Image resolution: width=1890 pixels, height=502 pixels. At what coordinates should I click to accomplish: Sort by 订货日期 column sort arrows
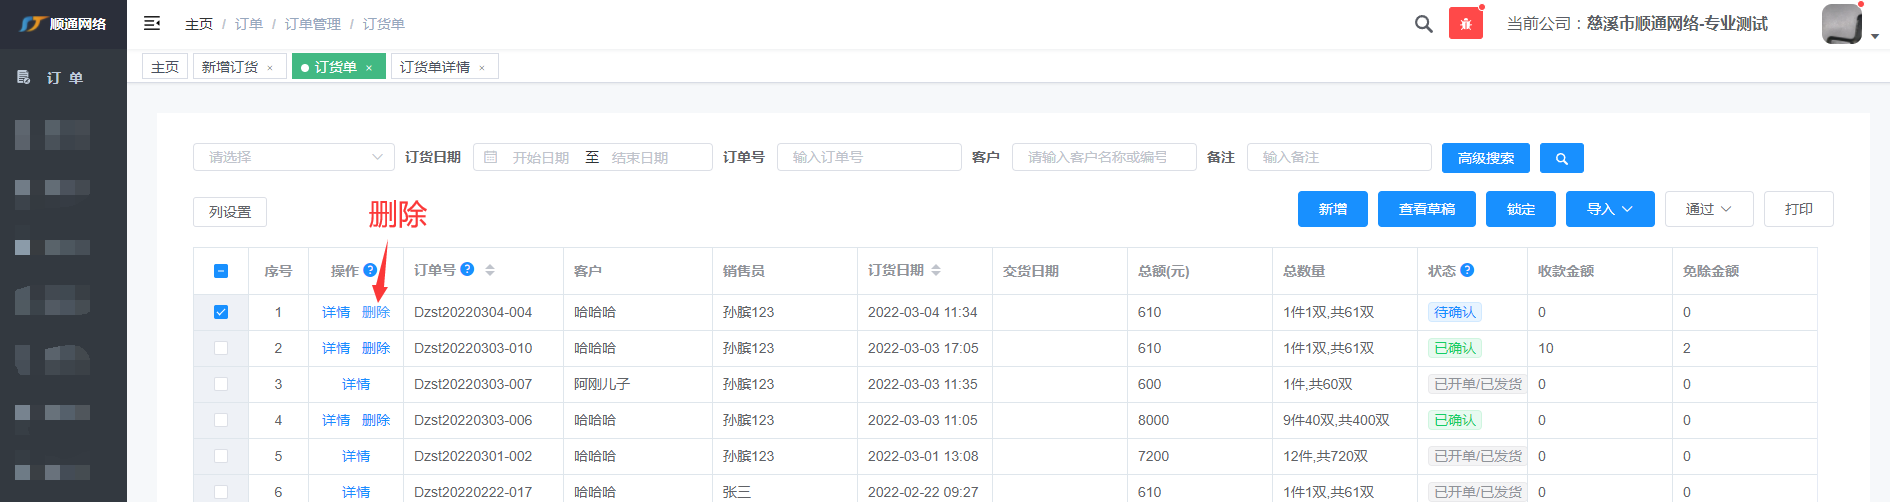pos(936,270)
